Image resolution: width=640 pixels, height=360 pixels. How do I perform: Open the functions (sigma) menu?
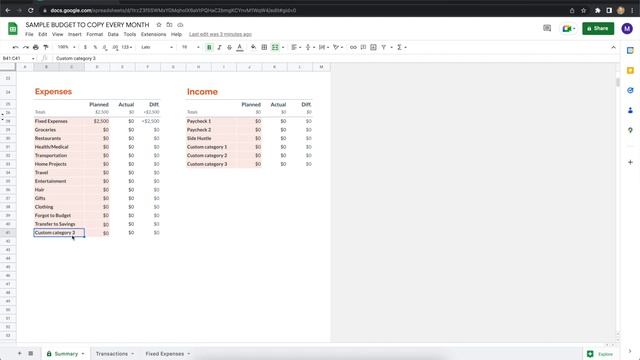click(x=402, y=47)
